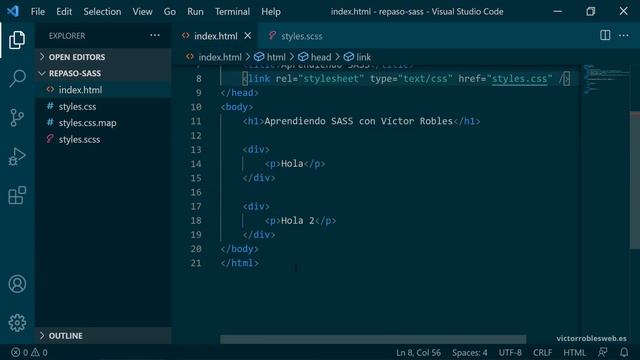Click the head breadcrumb item
This screenshot has width=640, height=360.
pos(321,57)
